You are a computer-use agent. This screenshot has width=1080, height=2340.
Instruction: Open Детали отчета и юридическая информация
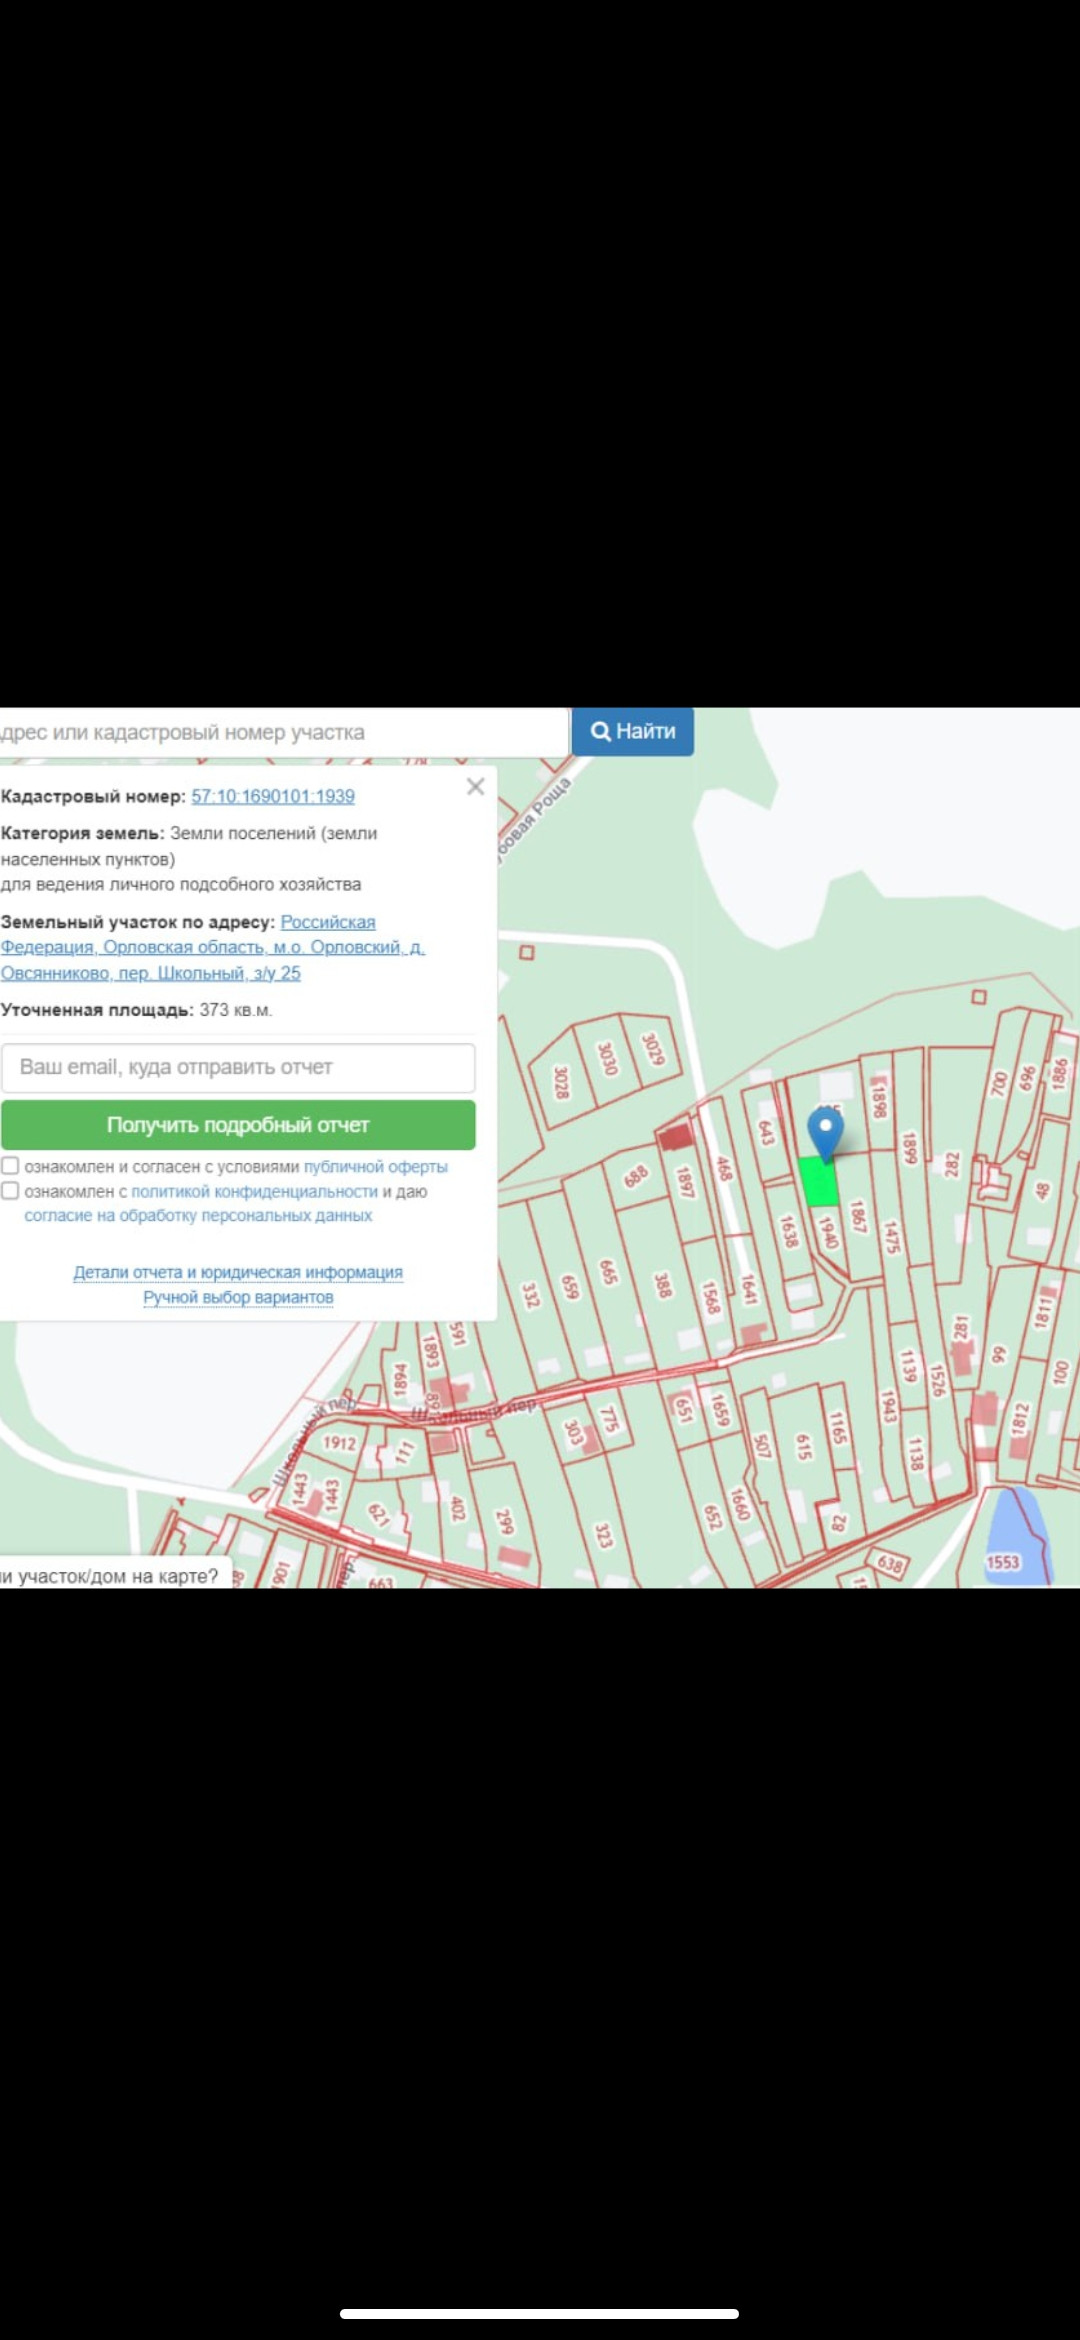[238, 1273]
